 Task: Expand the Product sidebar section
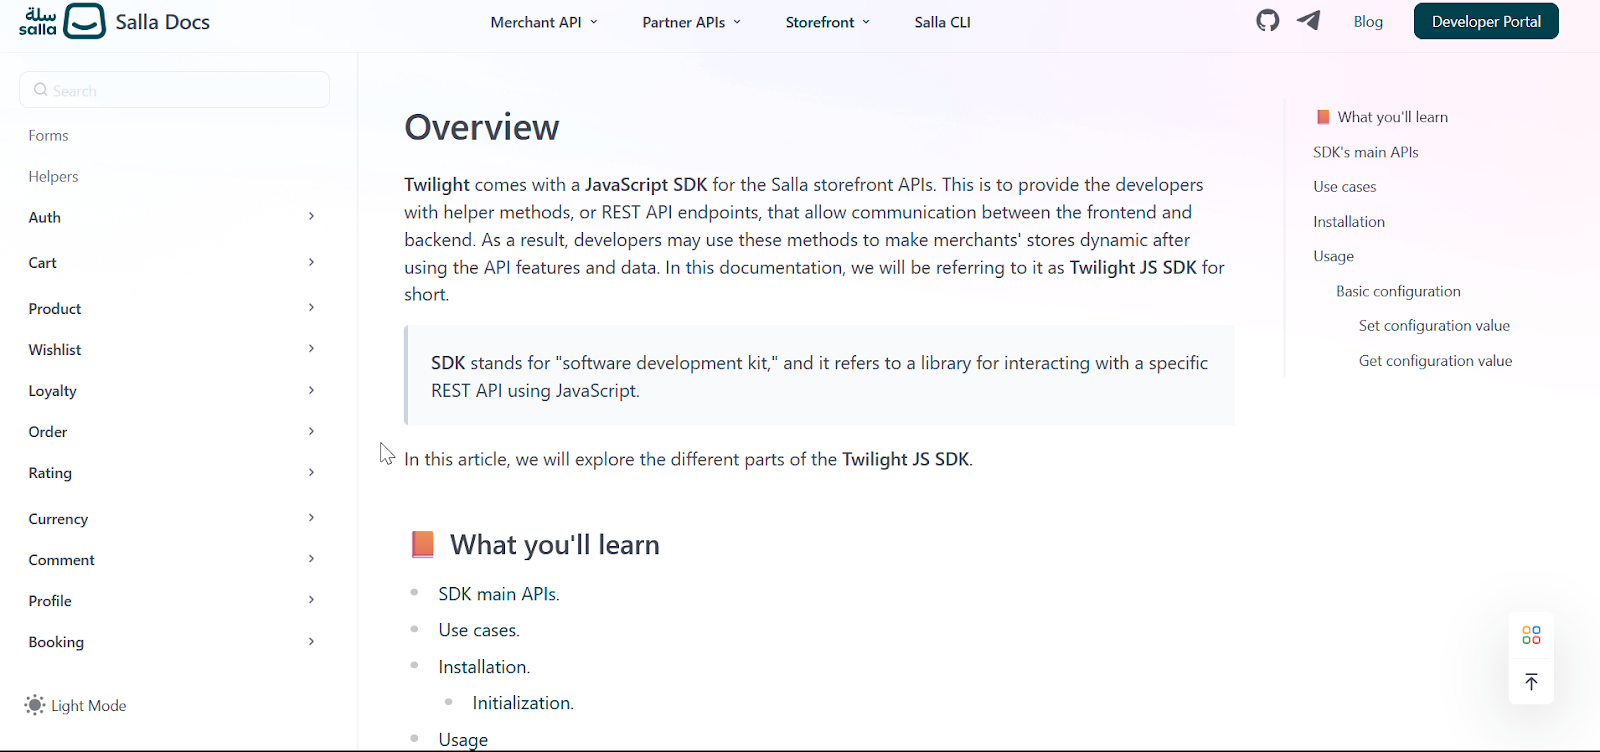172,309
